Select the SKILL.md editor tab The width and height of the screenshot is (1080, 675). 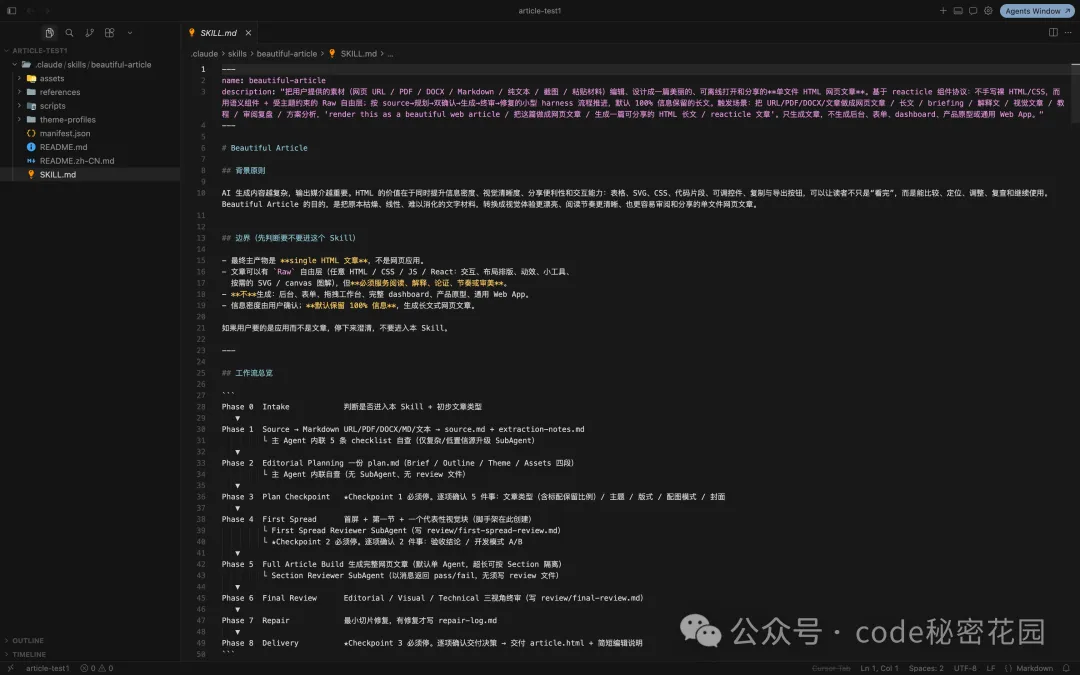click(x=220, y=32)
